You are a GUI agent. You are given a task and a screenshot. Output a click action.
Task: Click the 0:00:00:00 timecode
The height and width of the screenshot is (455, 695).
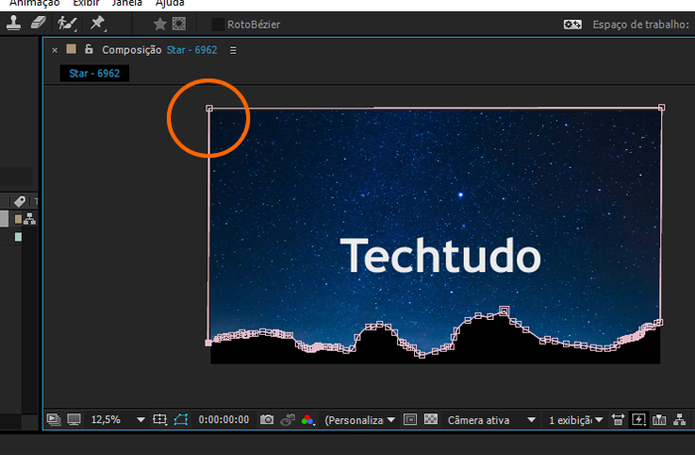pyautogui.click(x=224, y=420)
